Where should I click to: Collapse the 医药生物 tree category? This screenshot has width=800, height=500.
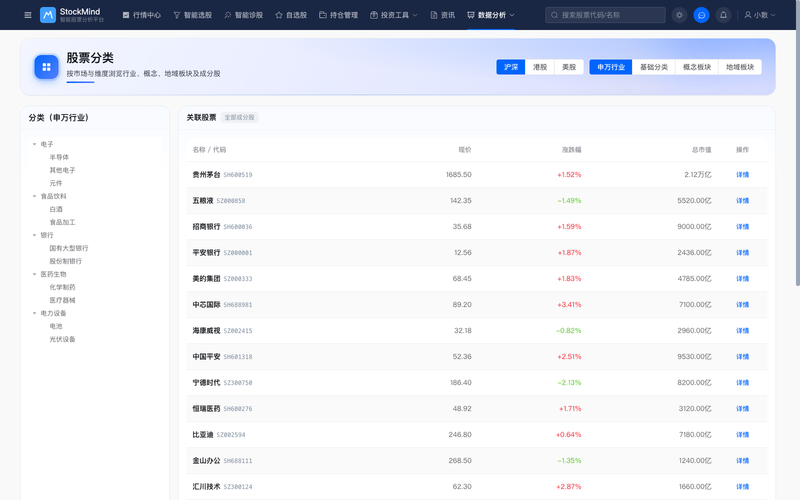coord(35,274)
